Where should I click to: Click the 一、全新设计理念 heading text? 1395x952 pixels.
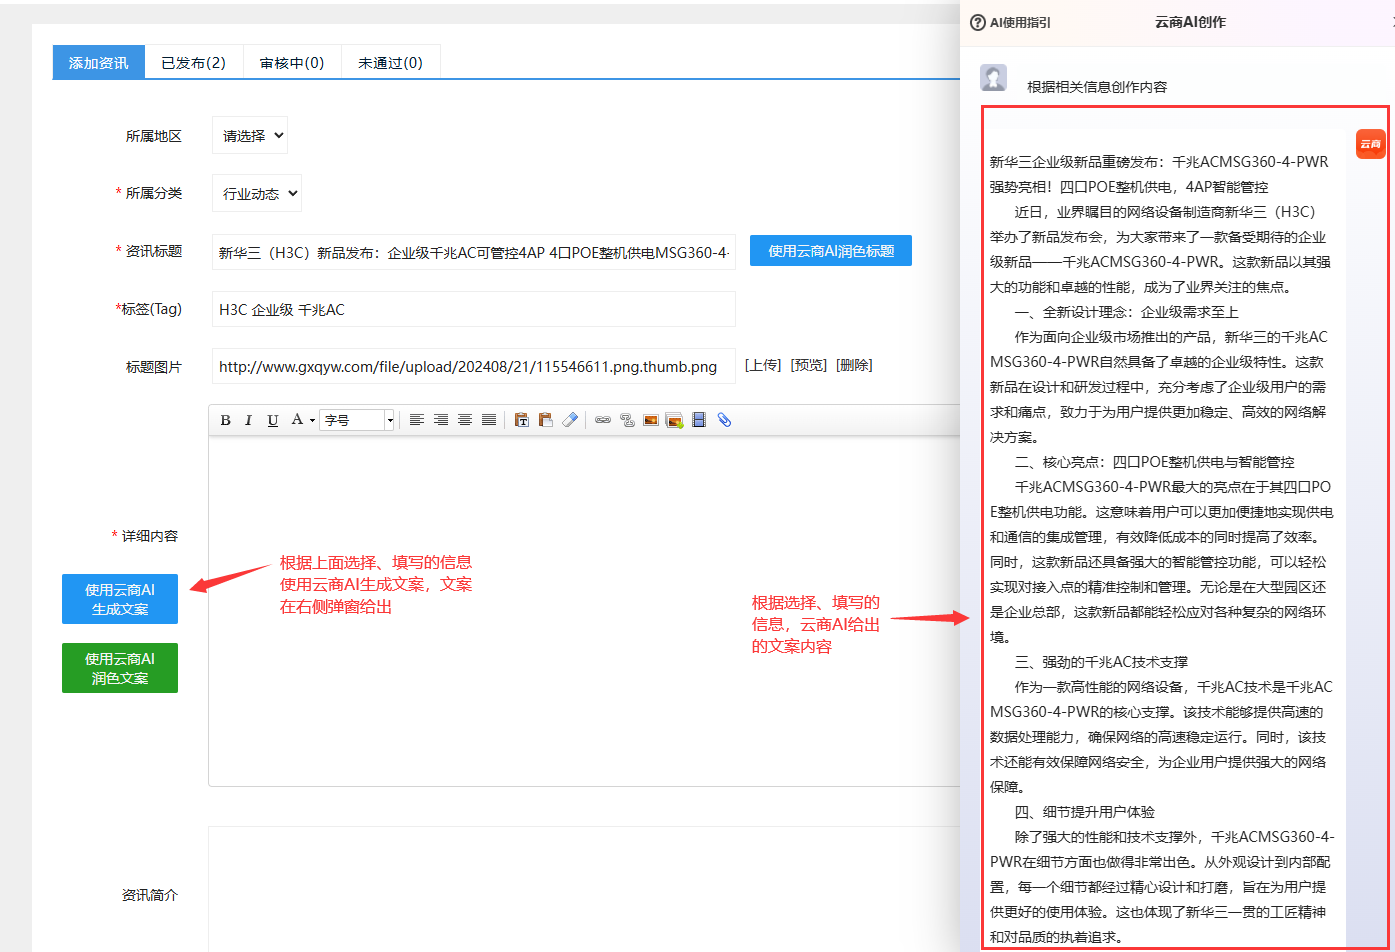(x=1126, y=312)
